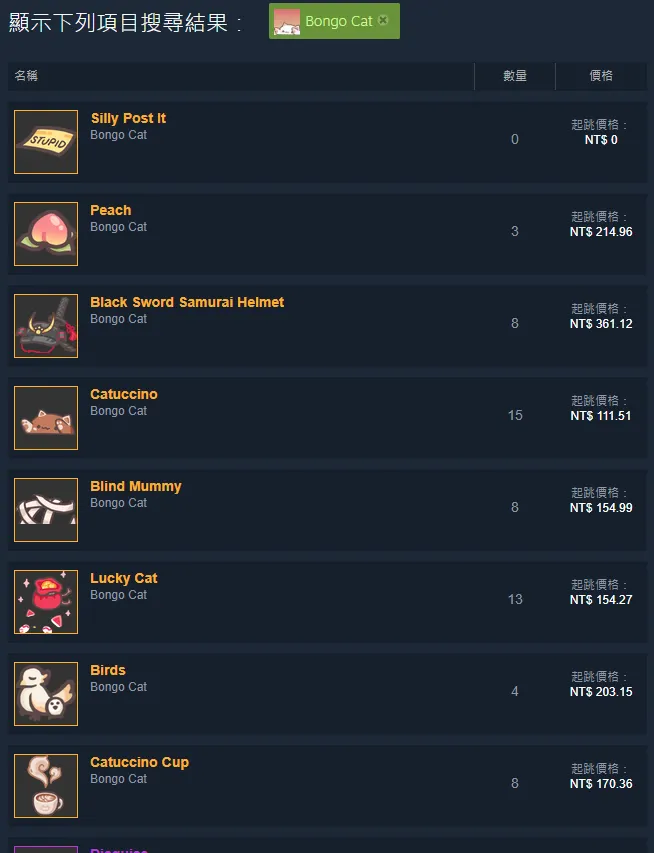The width and height of the screenshot is (654, 853).
Task: Remove the Bongo Cat filter tag
Action: click(x=383, y=21)
